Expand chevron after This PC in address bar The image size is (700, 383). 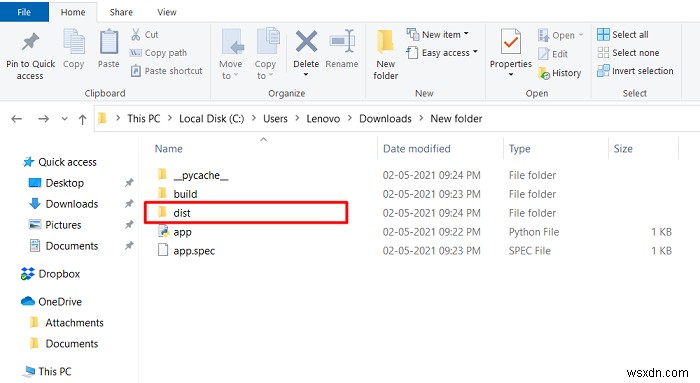tap(170, 118)
